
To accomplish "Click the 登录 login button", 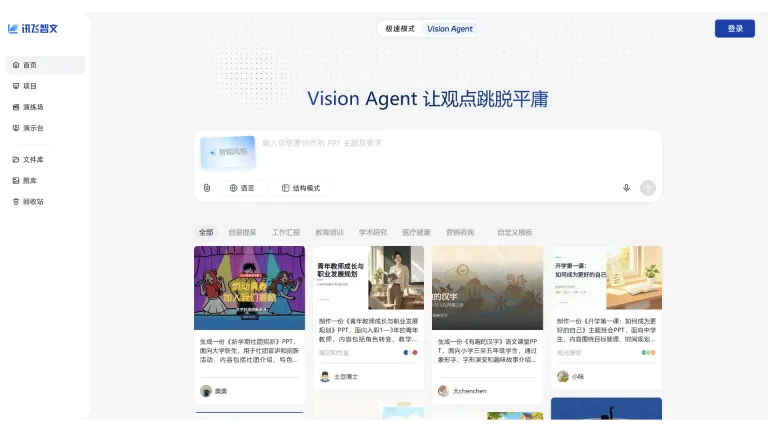I will coord(735,29).
